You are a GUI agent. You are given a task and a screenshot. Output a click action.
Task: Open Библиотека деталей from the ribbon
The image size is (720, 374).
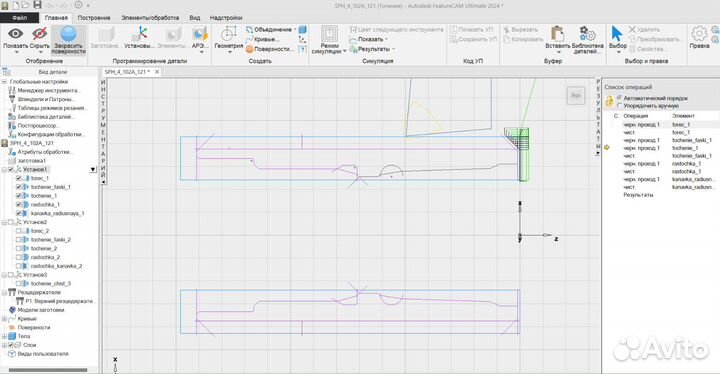[587, 40]
